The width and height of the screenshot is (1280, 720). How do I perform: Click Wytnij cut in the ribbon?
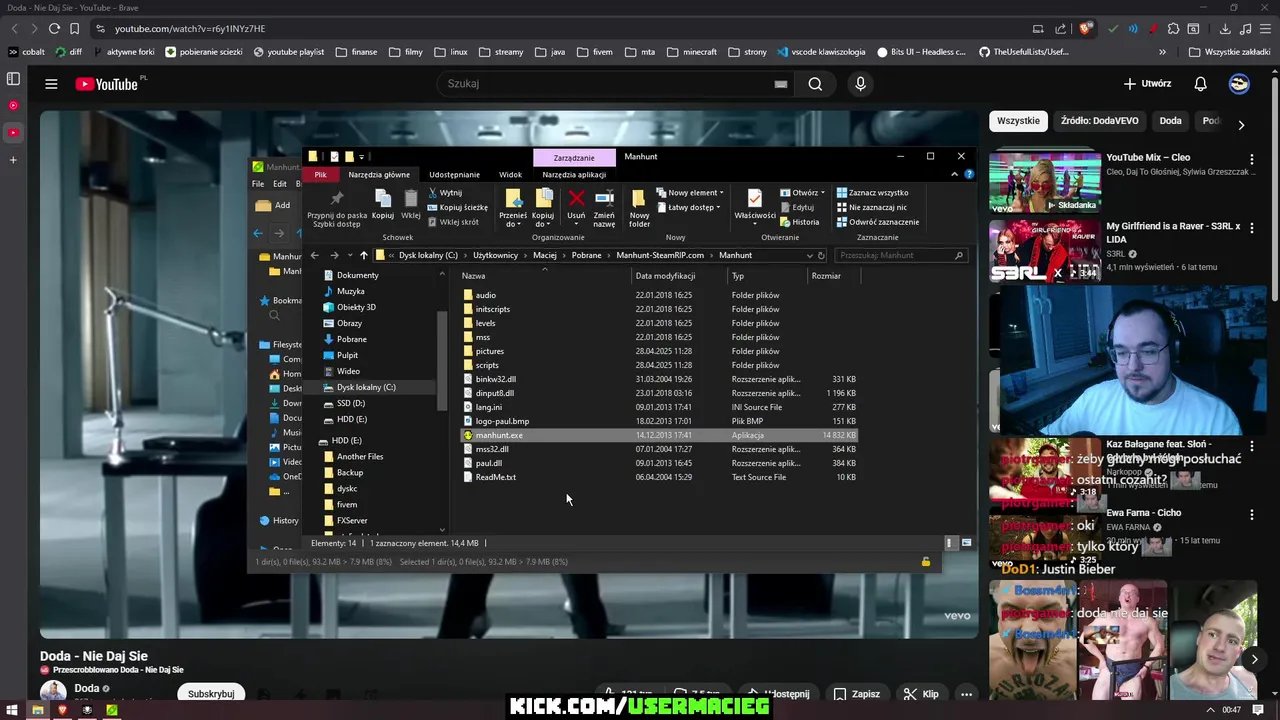[444, 192]
